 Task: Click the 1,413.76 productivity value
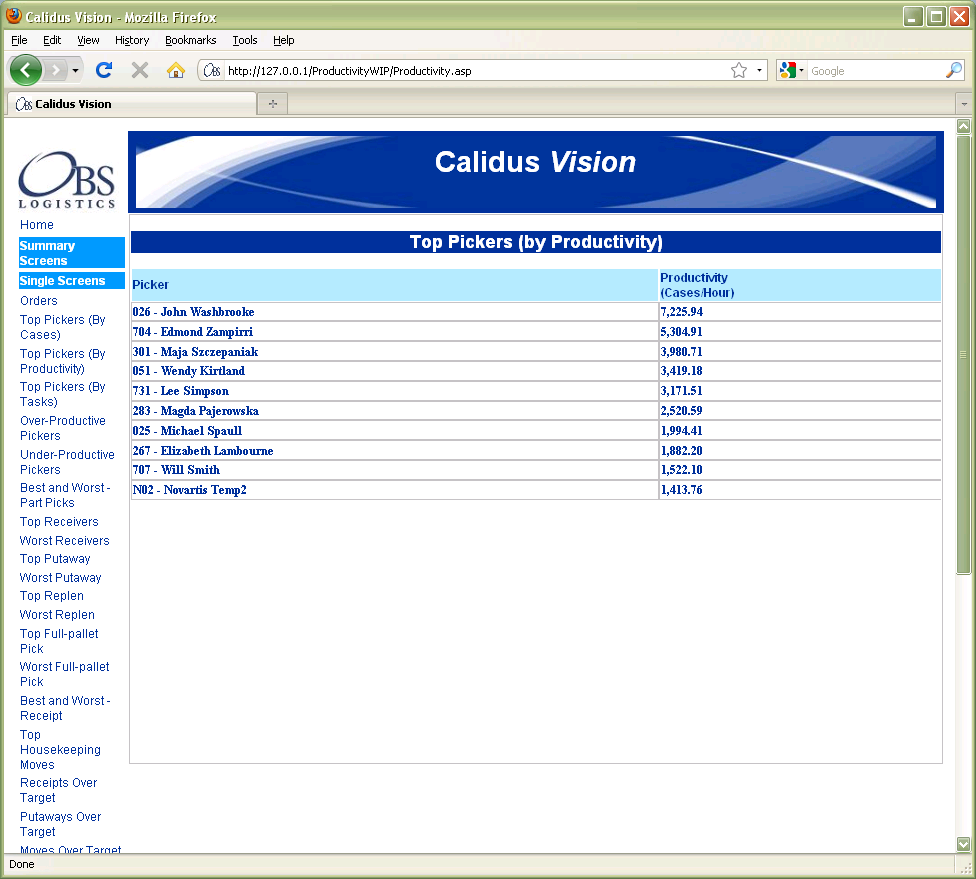[682, 490]
